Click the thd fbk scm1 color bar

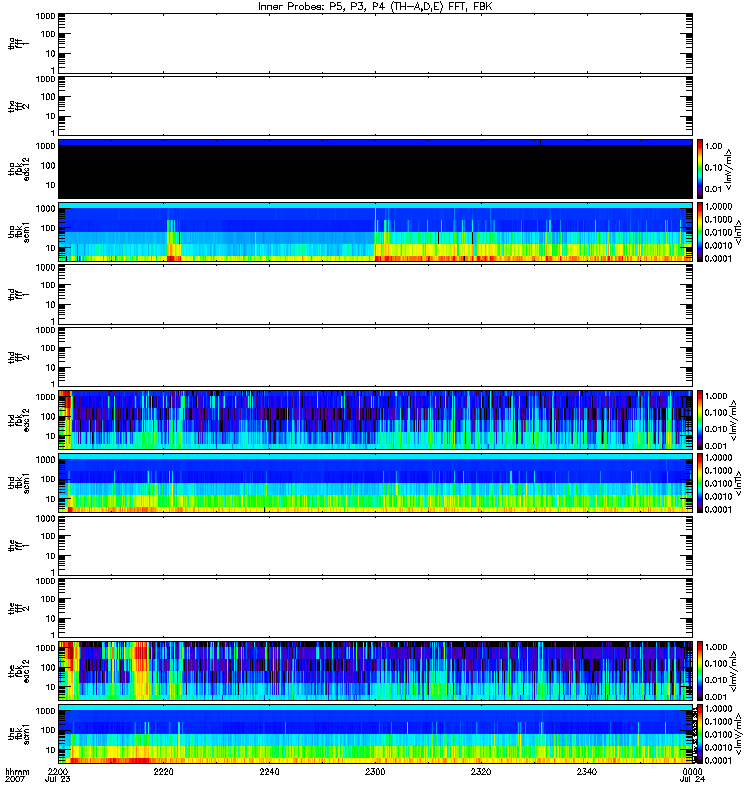(x=700, y=483)
